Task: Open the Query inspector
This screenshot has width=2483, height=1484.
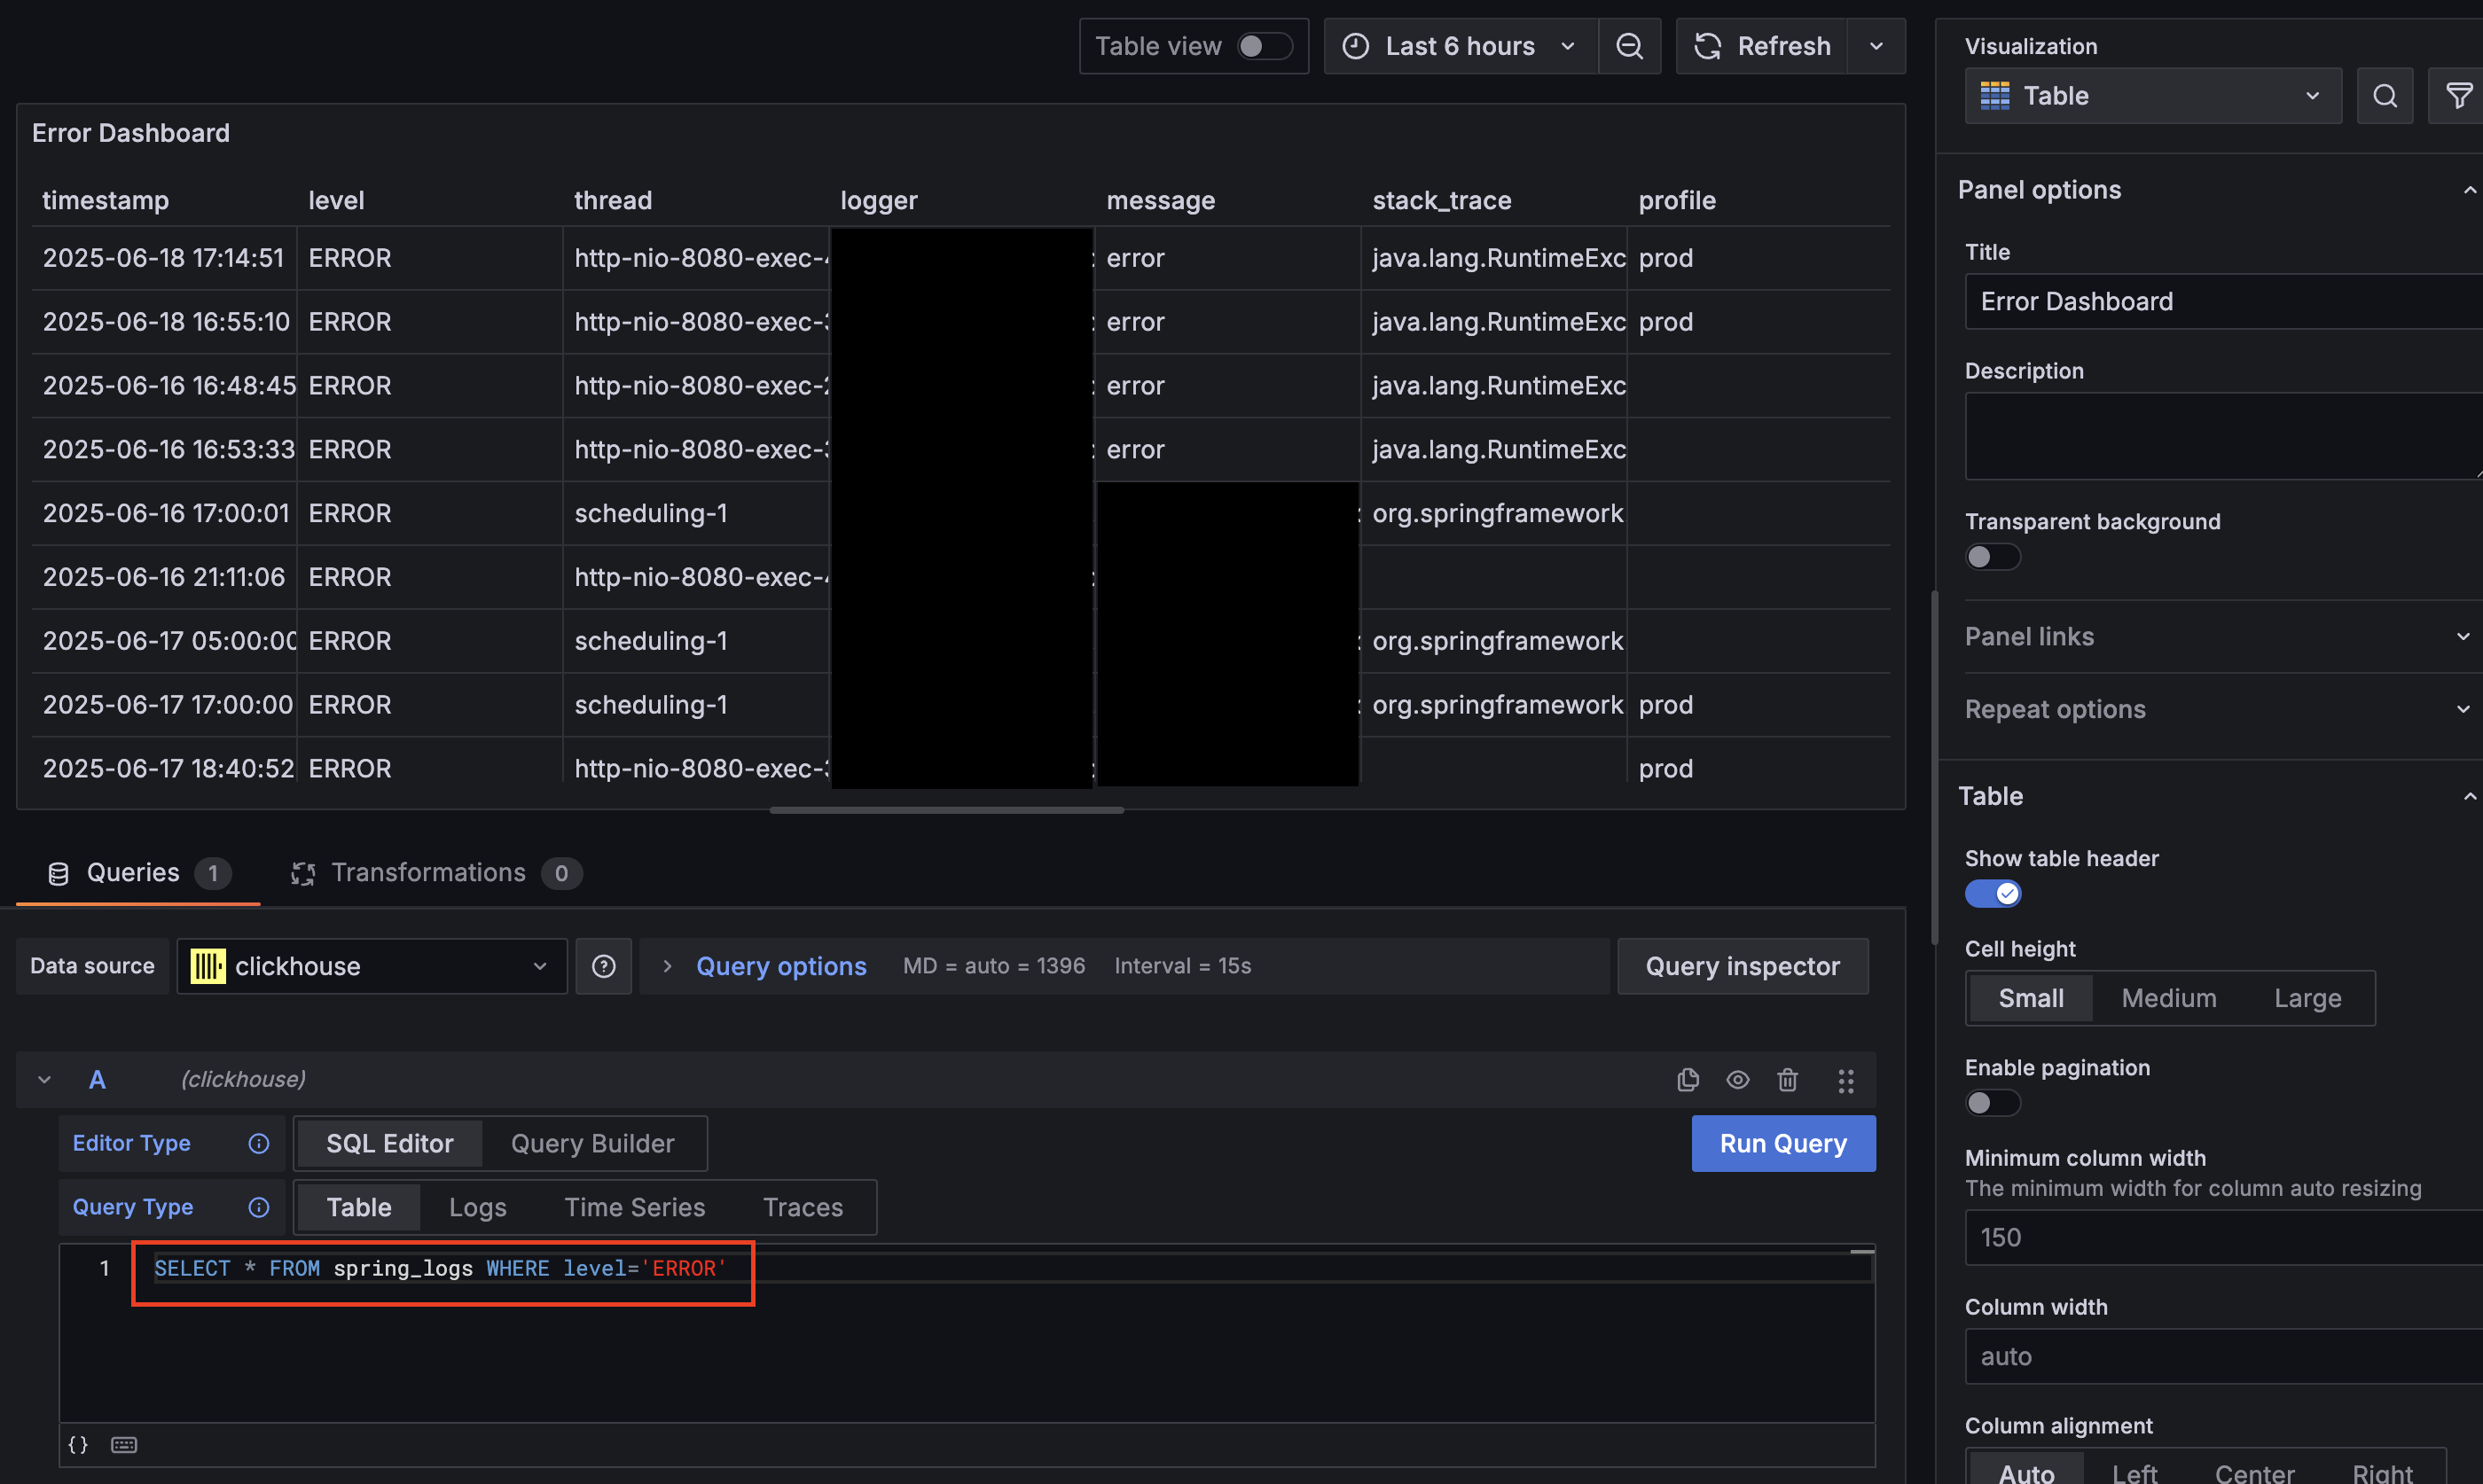Action: [x=1742, y=966]
